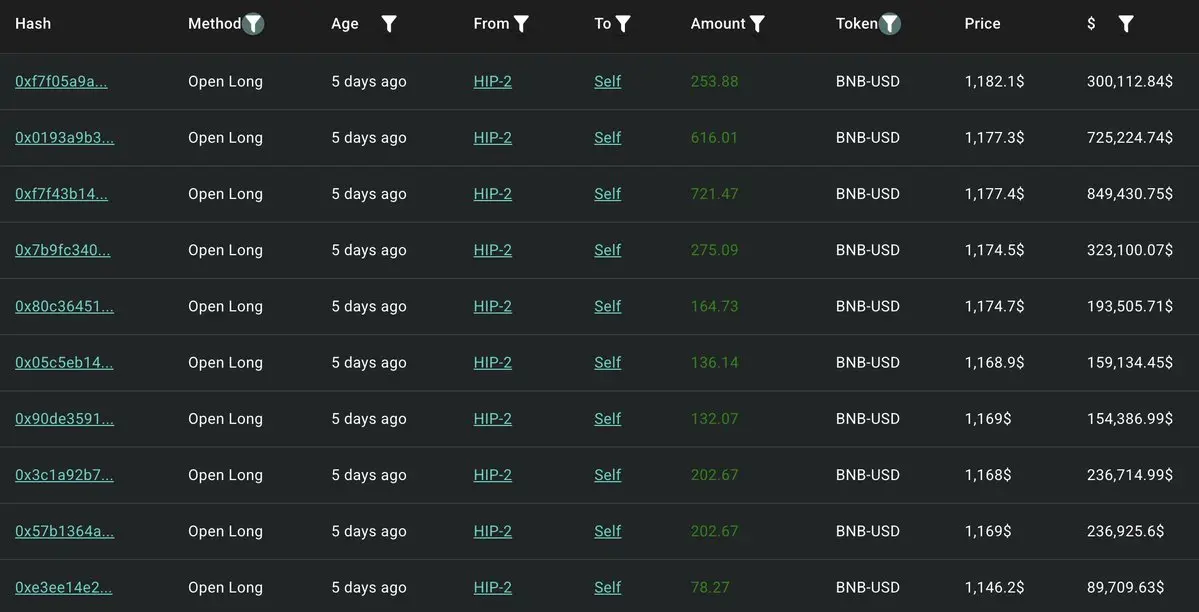Open the To column filter
The image size is (1199, 612).
tap(623, 24)
